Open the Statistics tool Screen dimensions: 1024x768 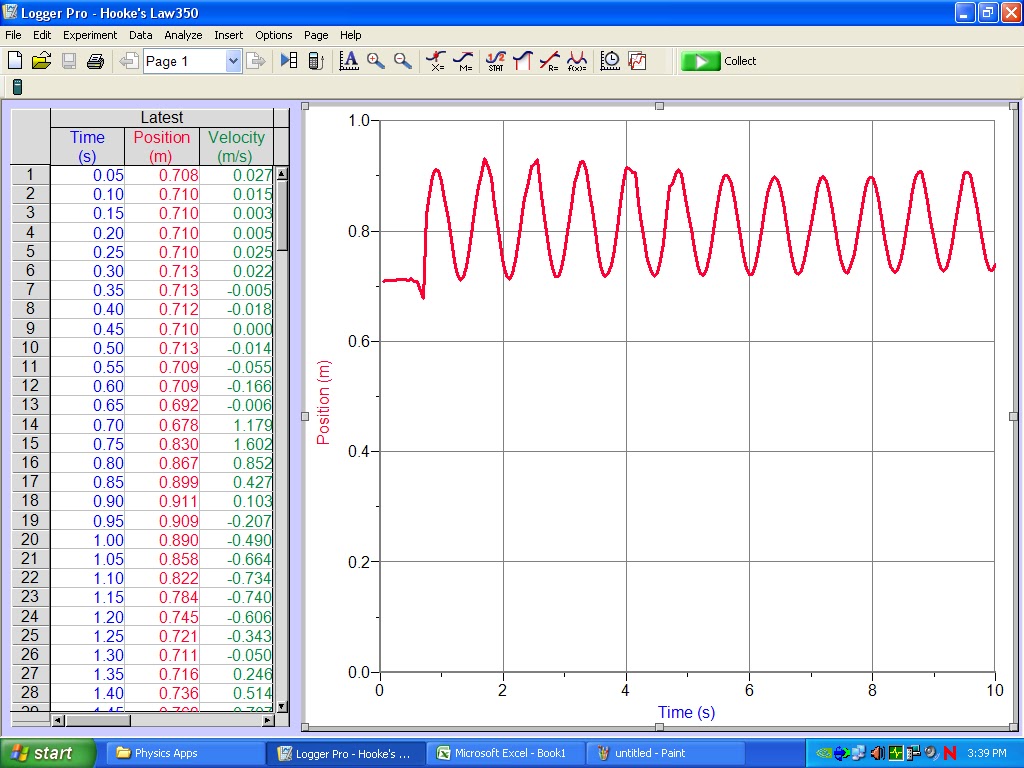pos(495,61)
